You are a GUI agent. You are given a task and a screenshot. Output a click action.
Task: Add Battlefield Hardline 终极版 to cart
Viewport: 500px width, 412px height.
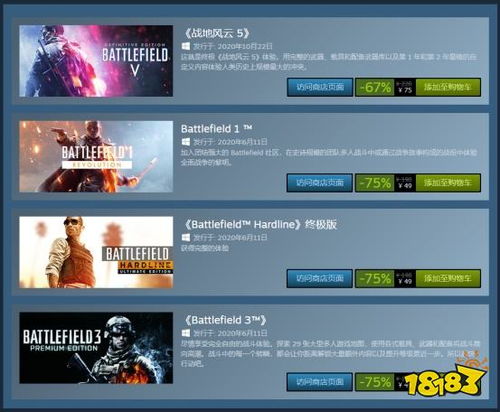(448, 278)
